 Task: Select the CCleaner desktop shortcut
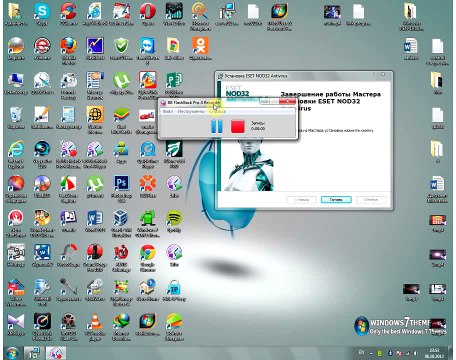(x=69, y=14)
